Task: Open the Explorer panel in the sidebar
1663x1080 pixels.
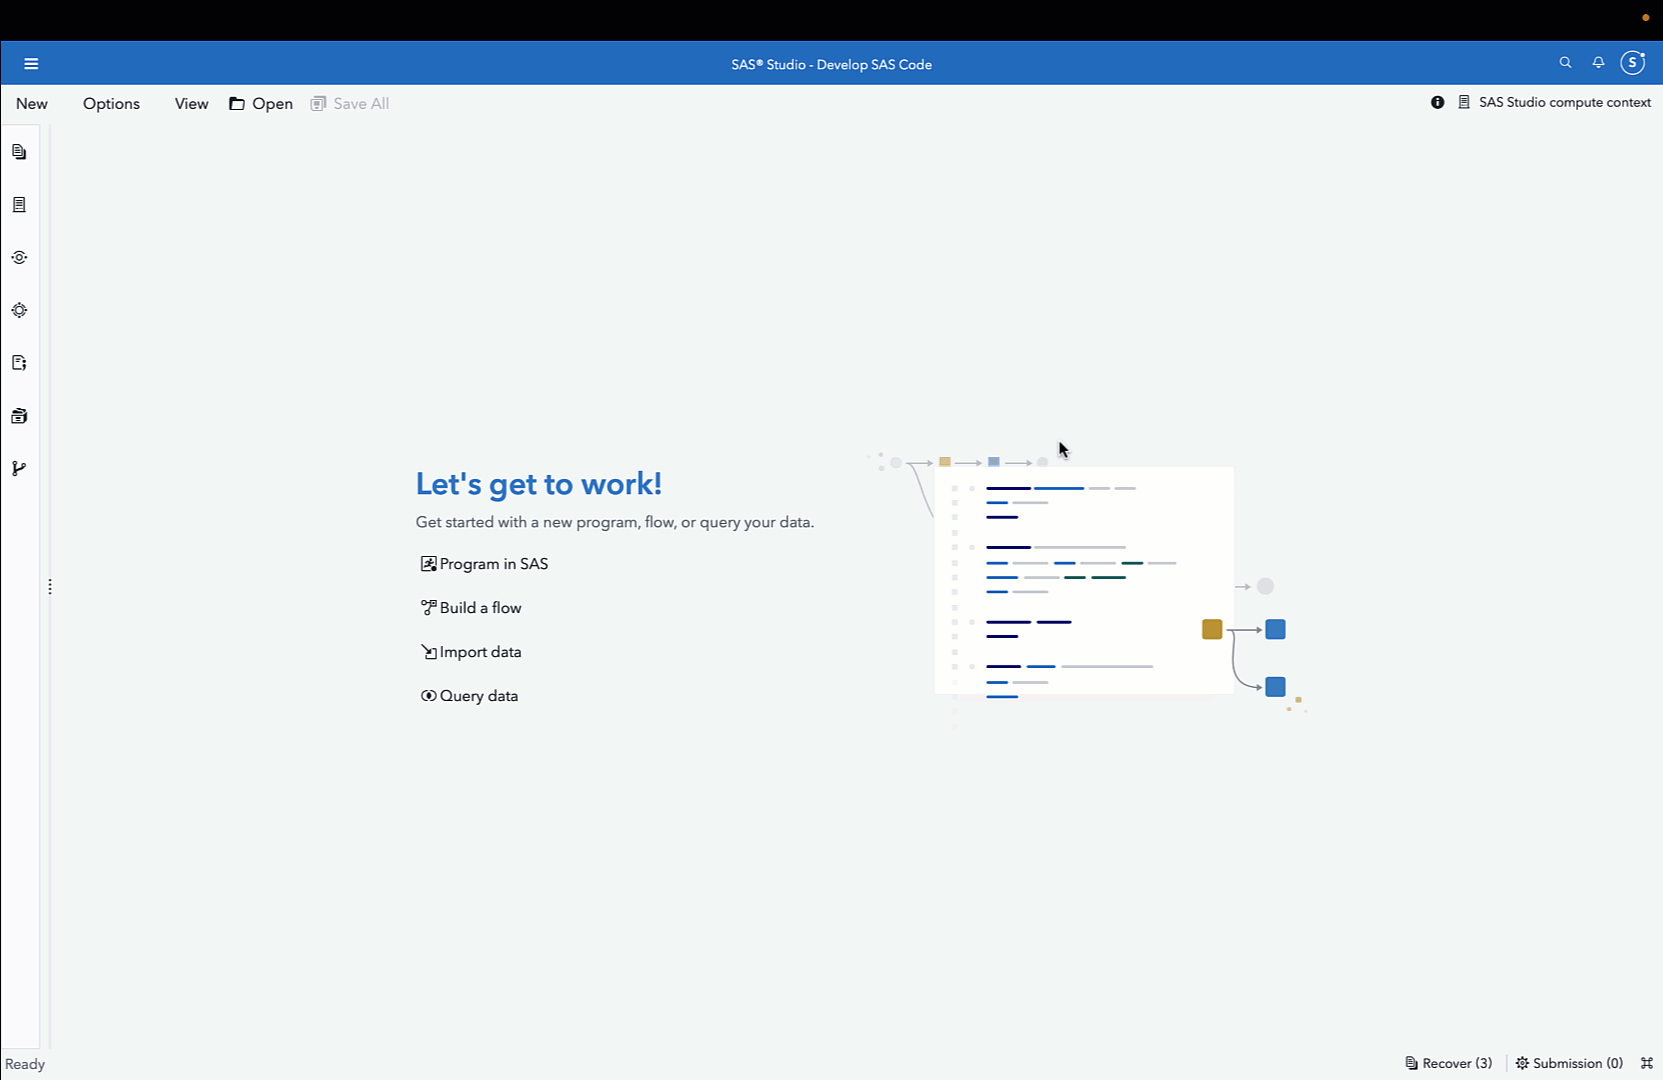Action: tap(19, 152)
